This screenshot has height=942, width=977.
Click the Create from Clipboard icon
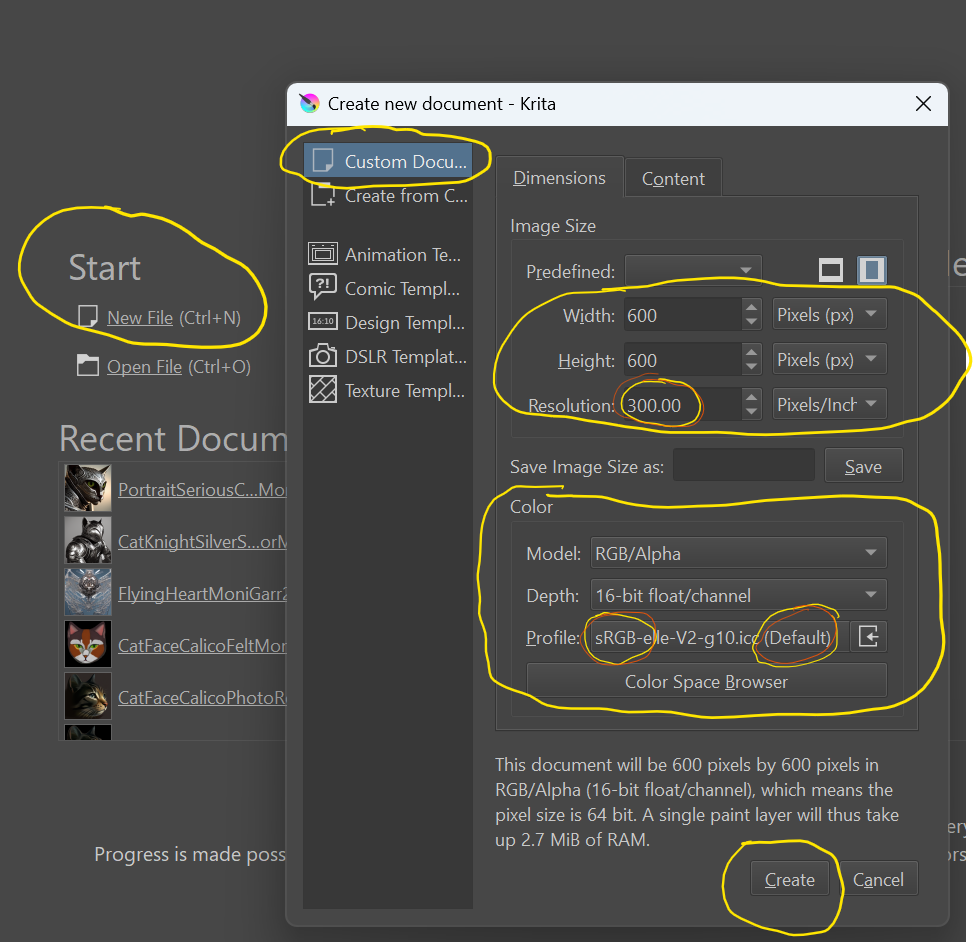point(323,195)
